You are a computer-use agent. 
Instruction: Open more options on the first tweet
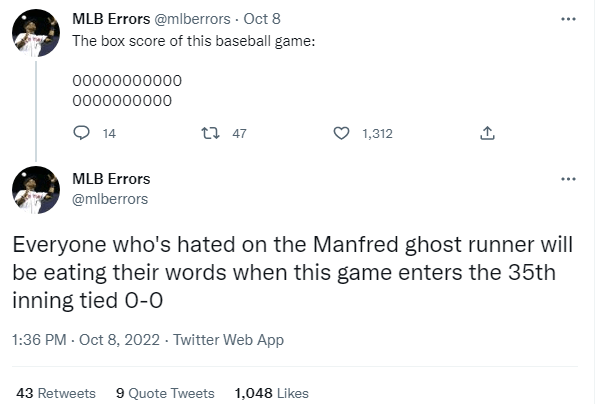[568, 19]
